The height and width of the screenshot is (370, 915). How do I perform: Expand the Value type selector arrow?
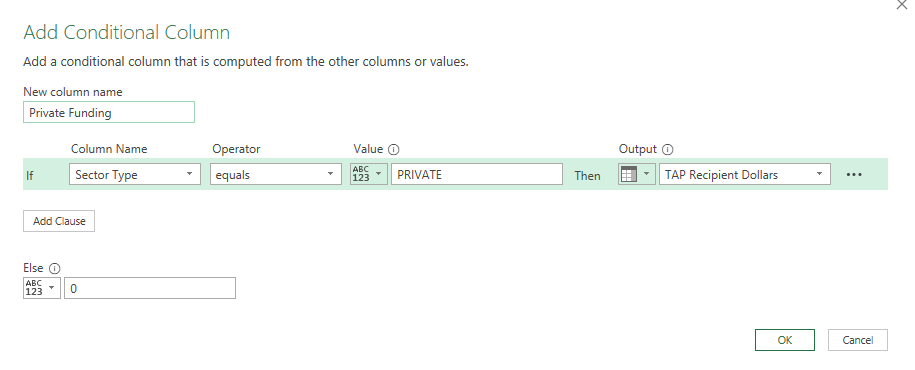click(379, 174)
